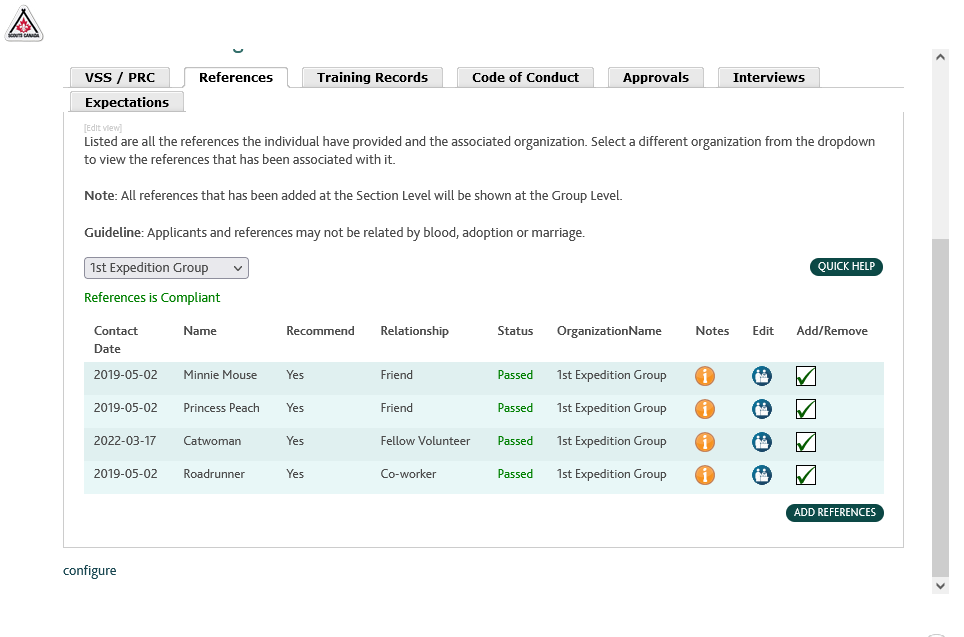Open notes for Minnie Mouse reference

pos(705,376)
